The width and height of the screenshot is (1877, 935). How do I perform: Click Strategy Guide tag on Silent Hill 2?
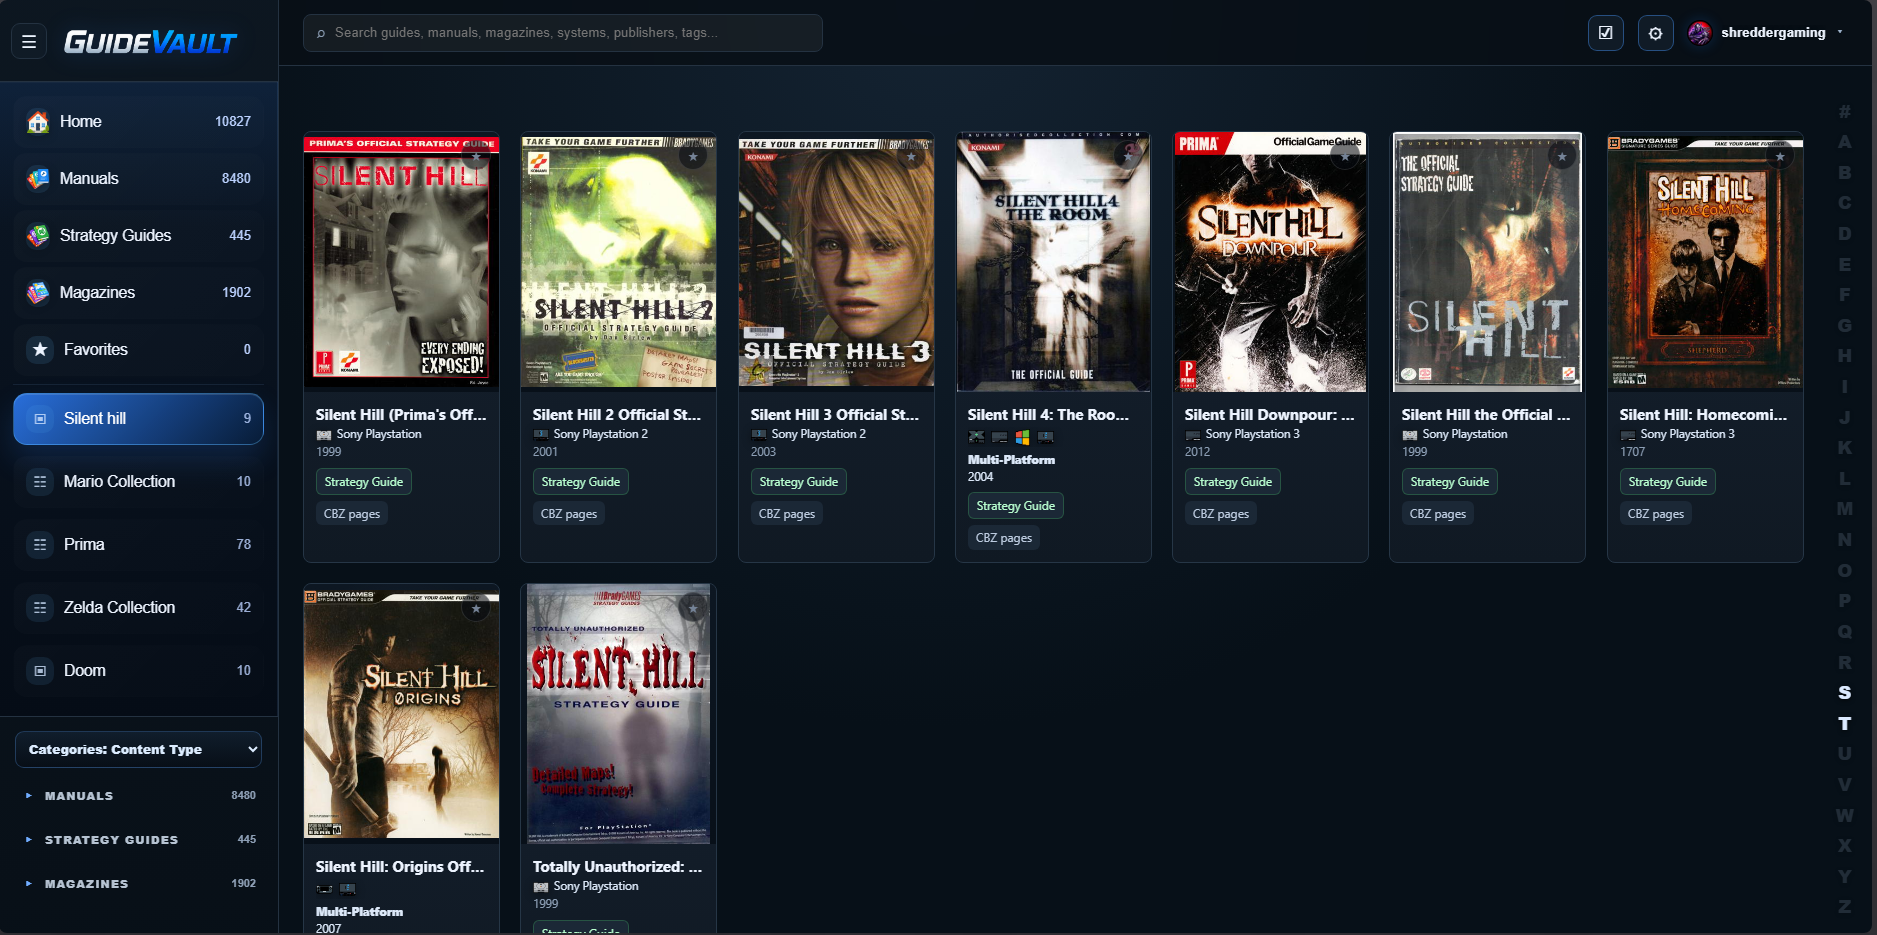tap(581, 482)
